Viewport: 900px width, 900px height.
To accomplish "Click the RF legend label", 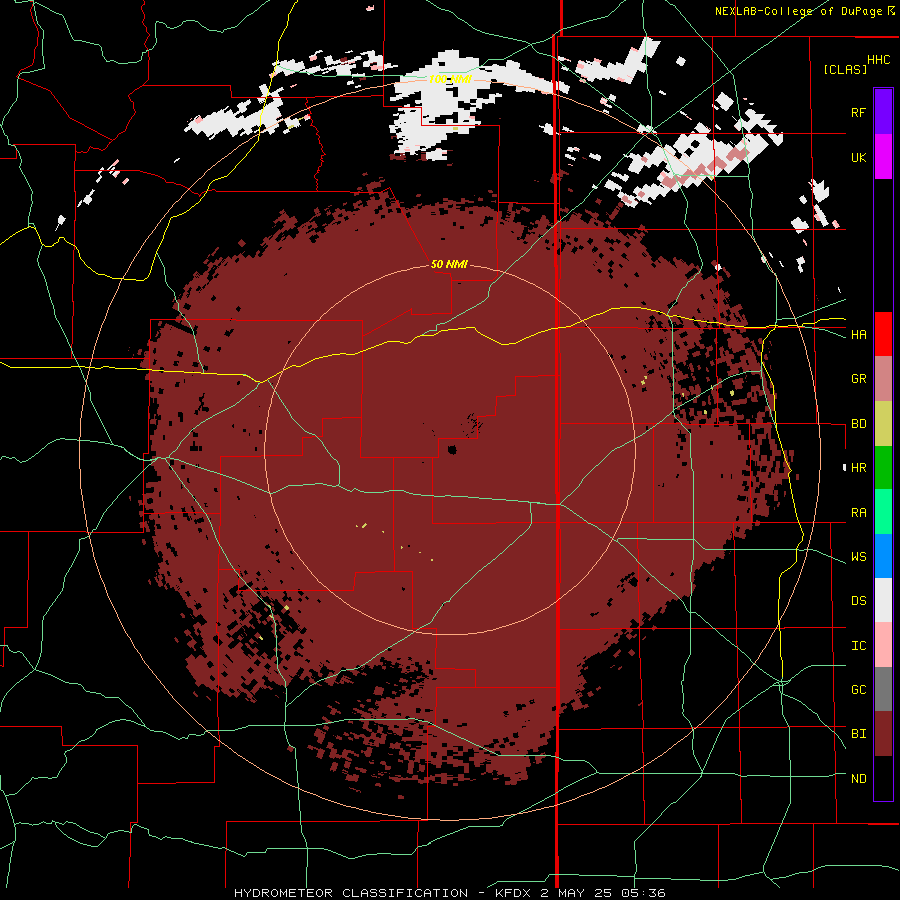I will (x=858, y=112).
